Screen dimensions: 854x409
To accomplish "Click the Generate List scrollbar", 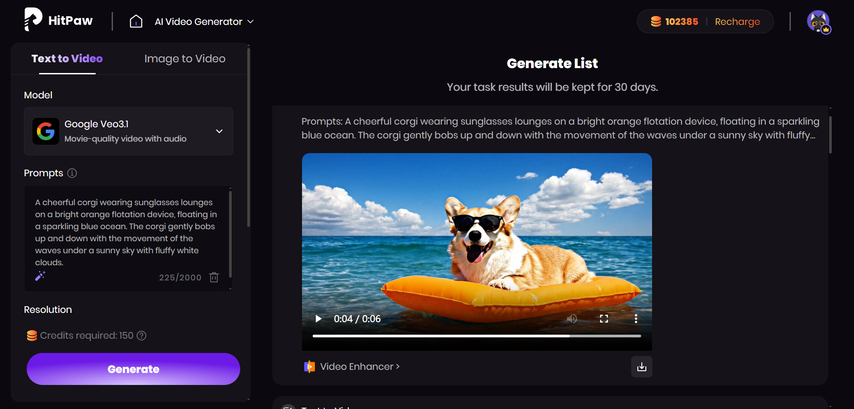I will click(831, 133).
